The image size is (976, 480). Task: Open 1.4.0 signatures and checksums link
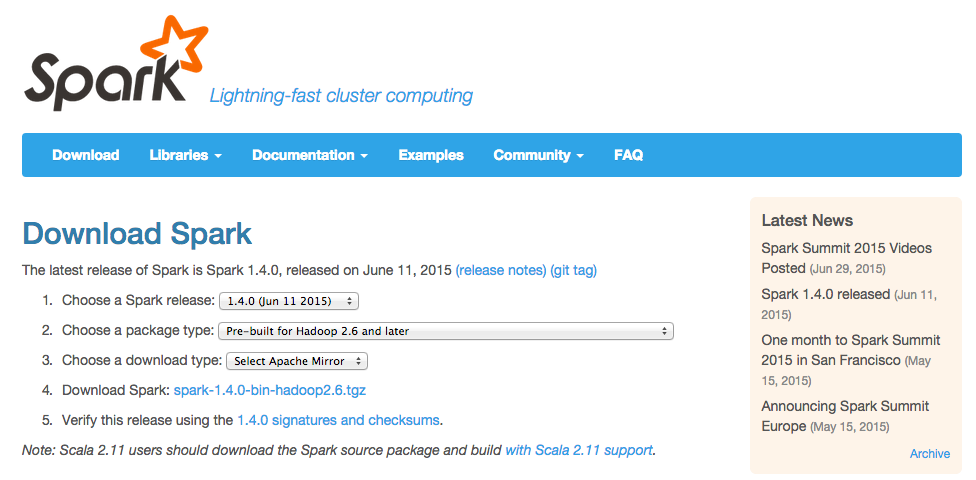339,420
